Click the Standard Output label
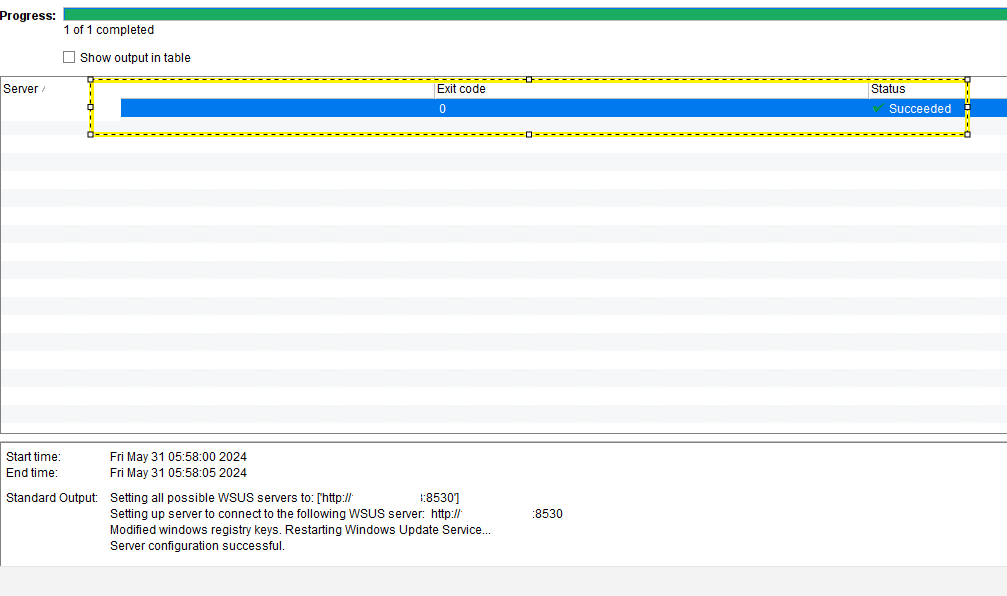1007x596 pixels. 52,497
